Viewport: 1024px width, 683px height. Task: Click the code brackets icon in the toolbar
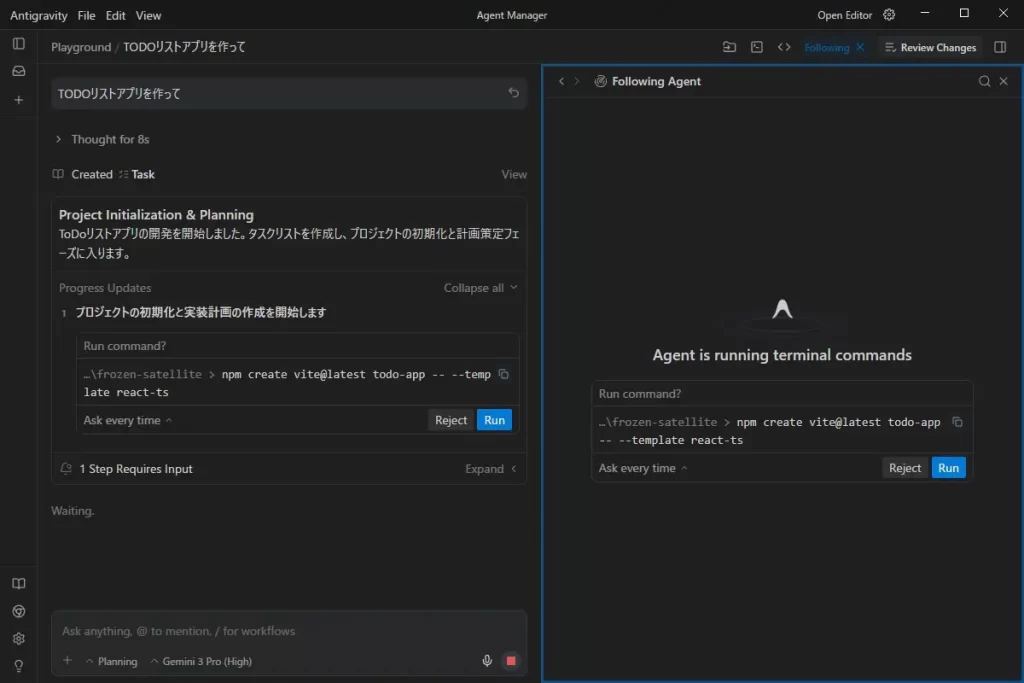pos(784,47)
